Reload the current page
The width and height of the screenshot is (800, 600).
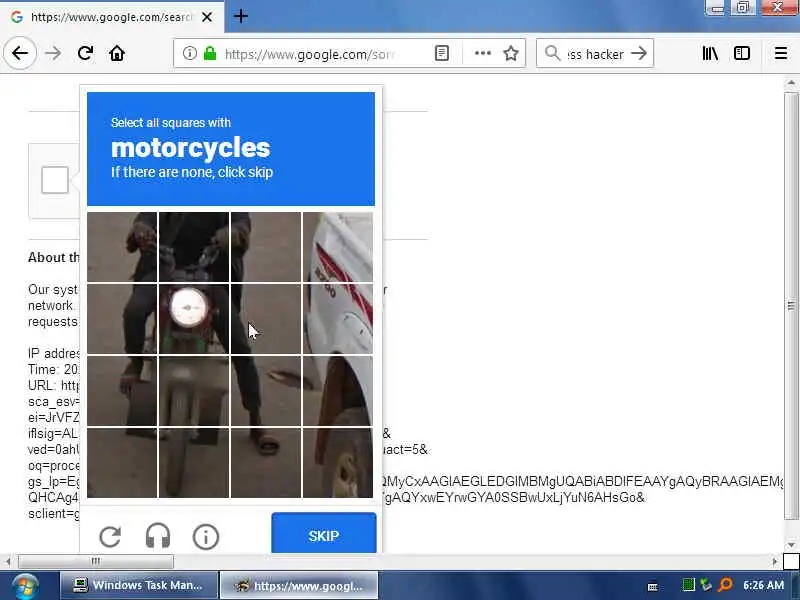tap(85, 53)
